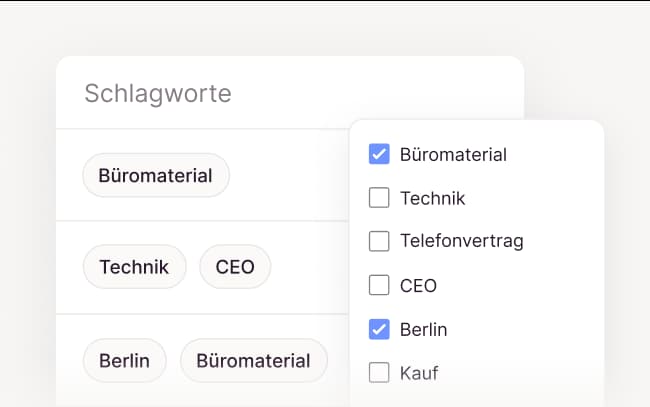Click the Technik tag chip

134,267
